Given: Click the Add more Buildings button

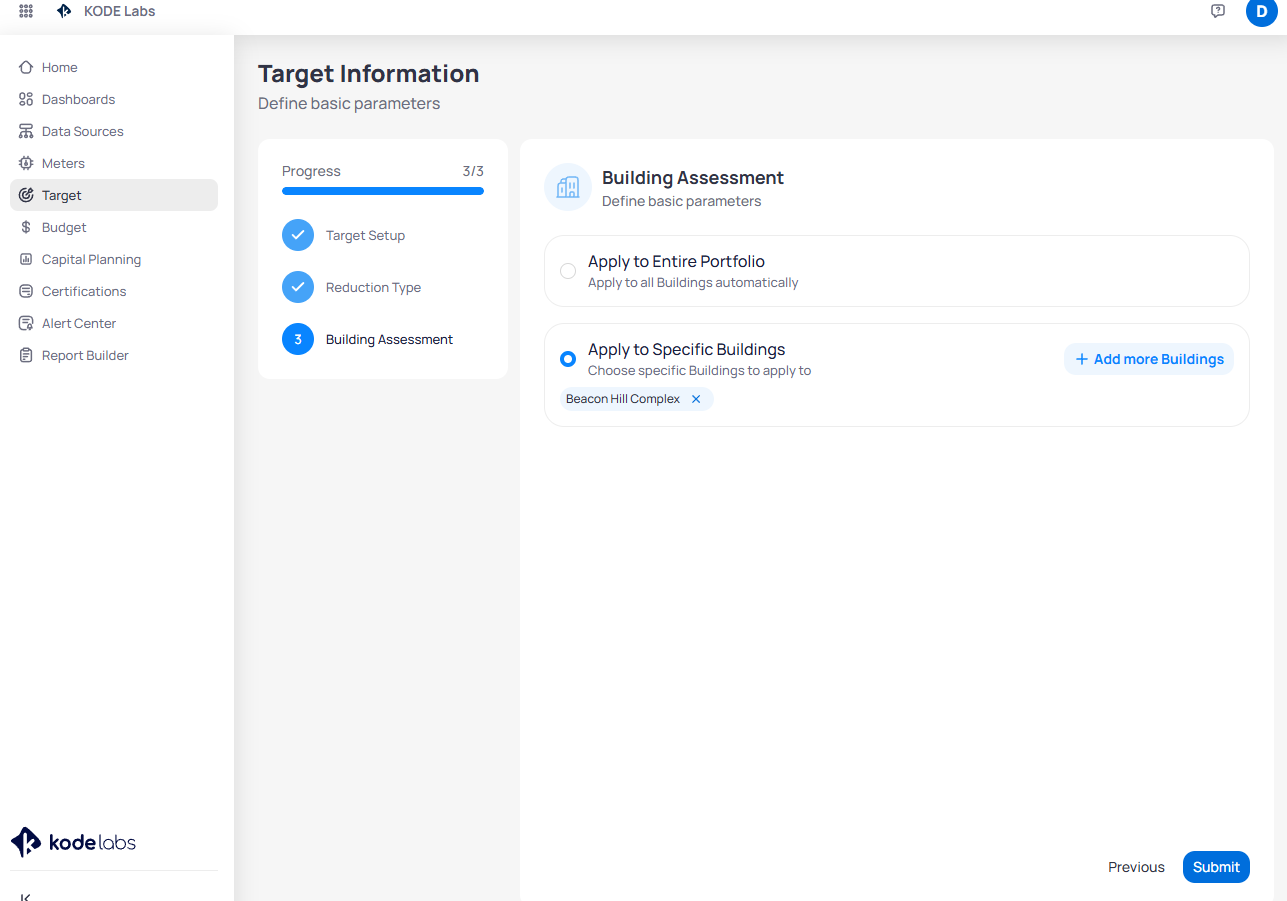Looking at the screenshot, I should pos(1149,359).
